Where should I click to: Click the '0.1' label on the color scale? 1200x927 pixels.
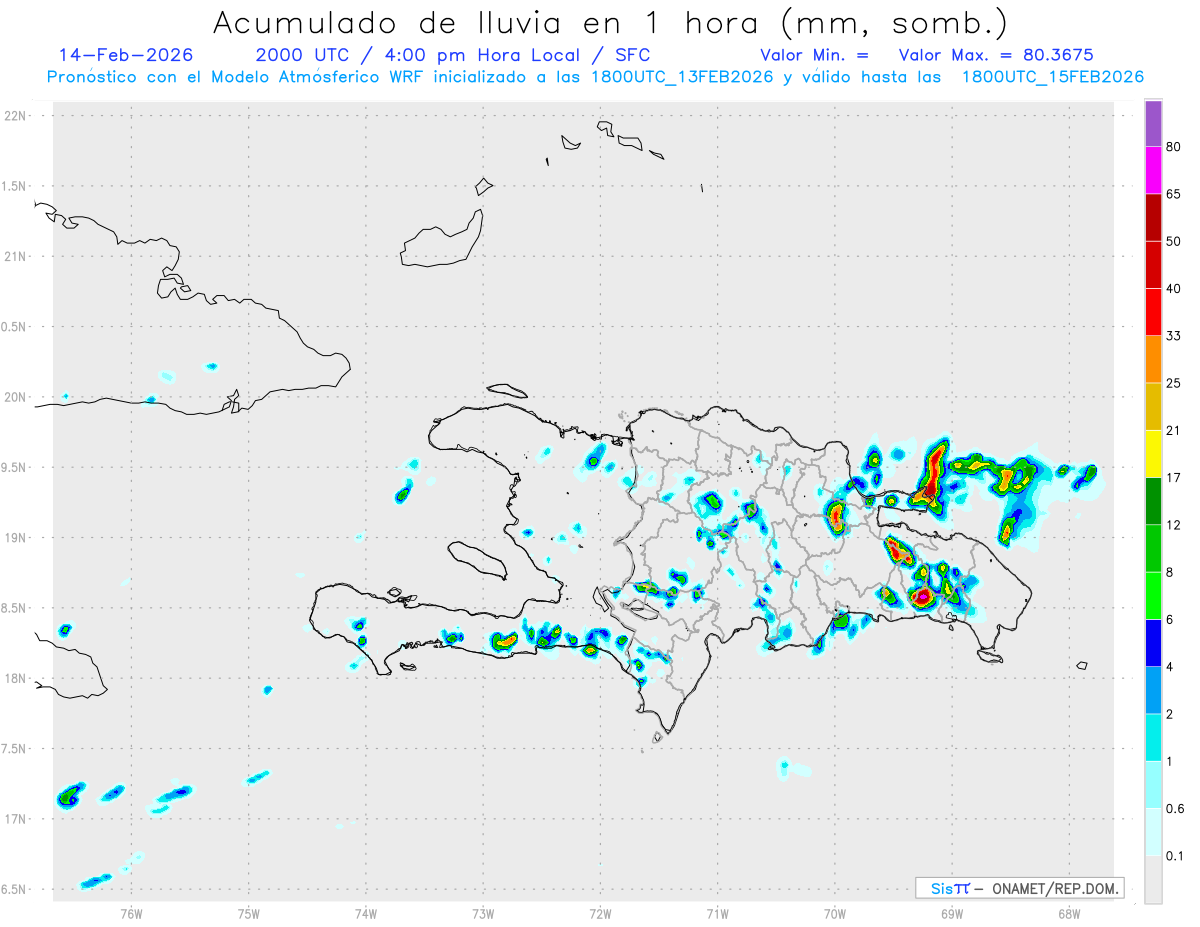[x=1175, y=856]
